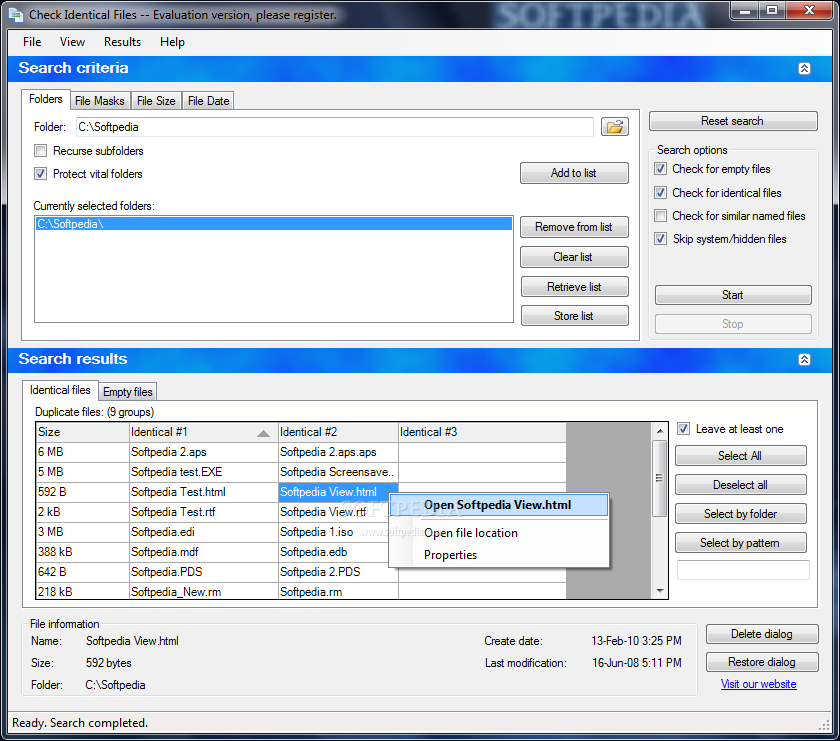Select Softpedia.PDS cell

point(204,572)
